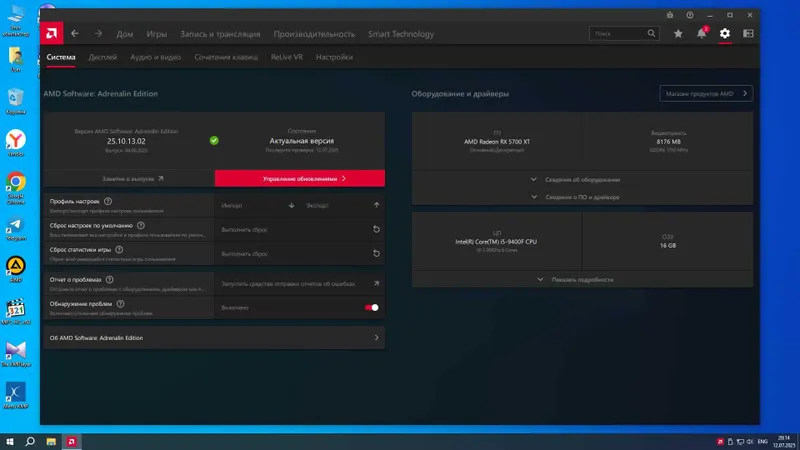Disable the Обнаружение проблем toggle

pyautogui.click(x=371, y=308)
